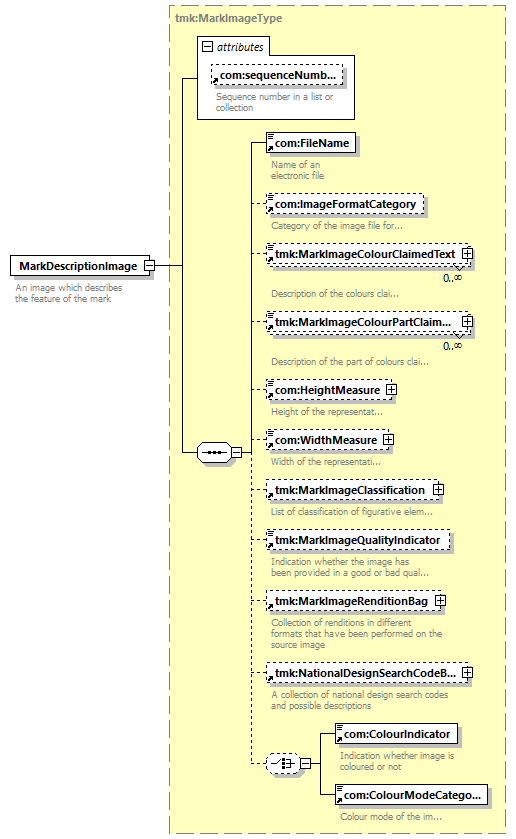Expand tmk:NationalDesignSearchCodeB element
Image resolution: width=516 pixels, height=839 pixels.
click(467, 672)
